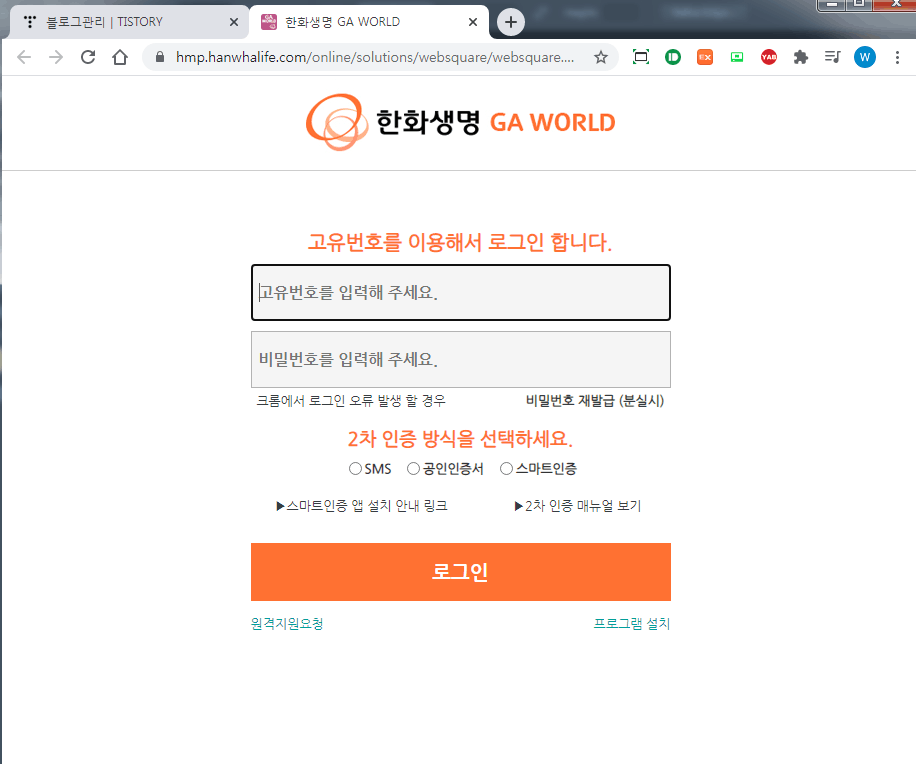This screenshot has height=764, width=916.
Task: Click the 한화생명 tab favicon
Action: click(x=269, y=22)
